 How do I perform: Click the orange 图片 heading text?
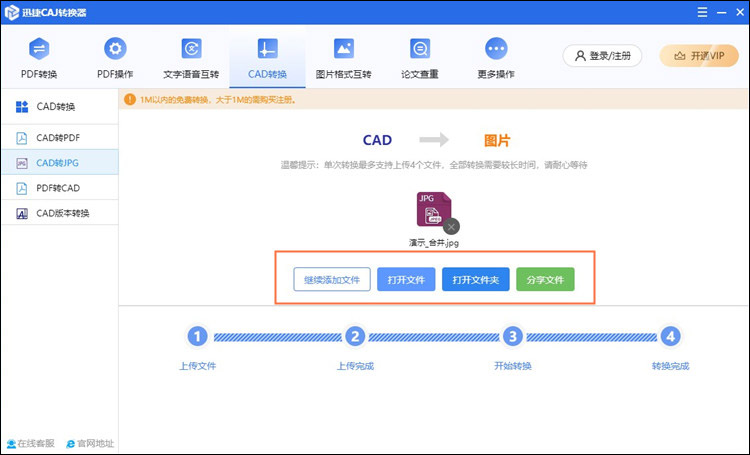click(497, 140)
